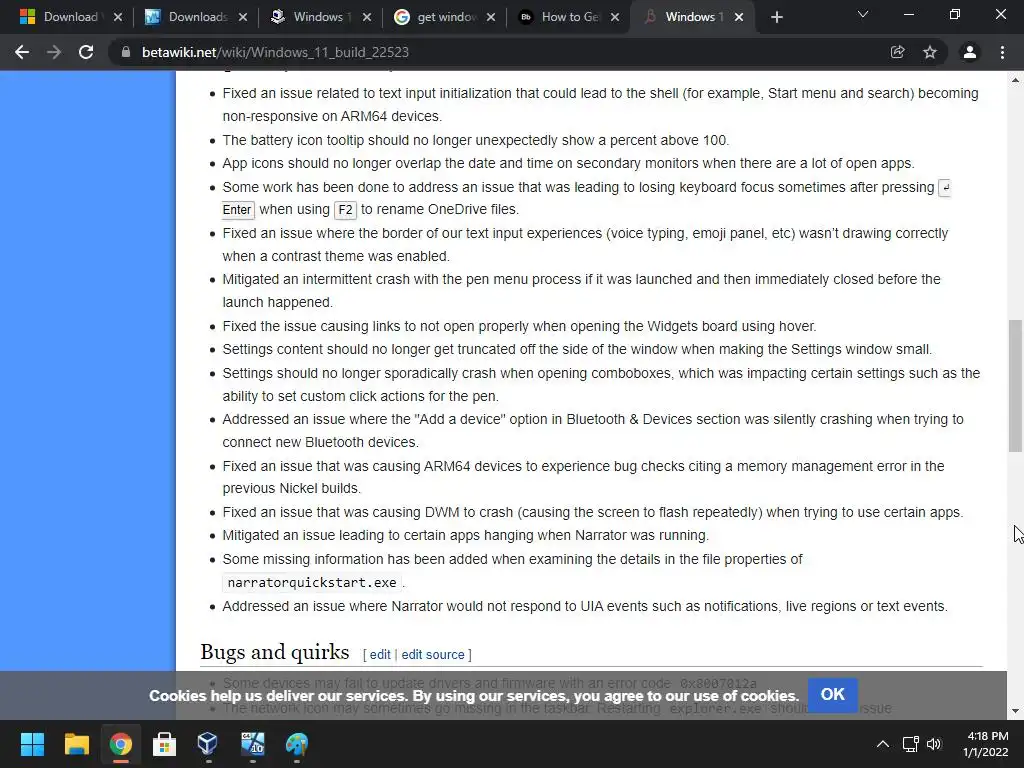Image resolution: width=1024 pixels, height=768 pixels.
Task: Click 'edit' link next to Bugs and quirks
Action: click(x=380, y=654)
